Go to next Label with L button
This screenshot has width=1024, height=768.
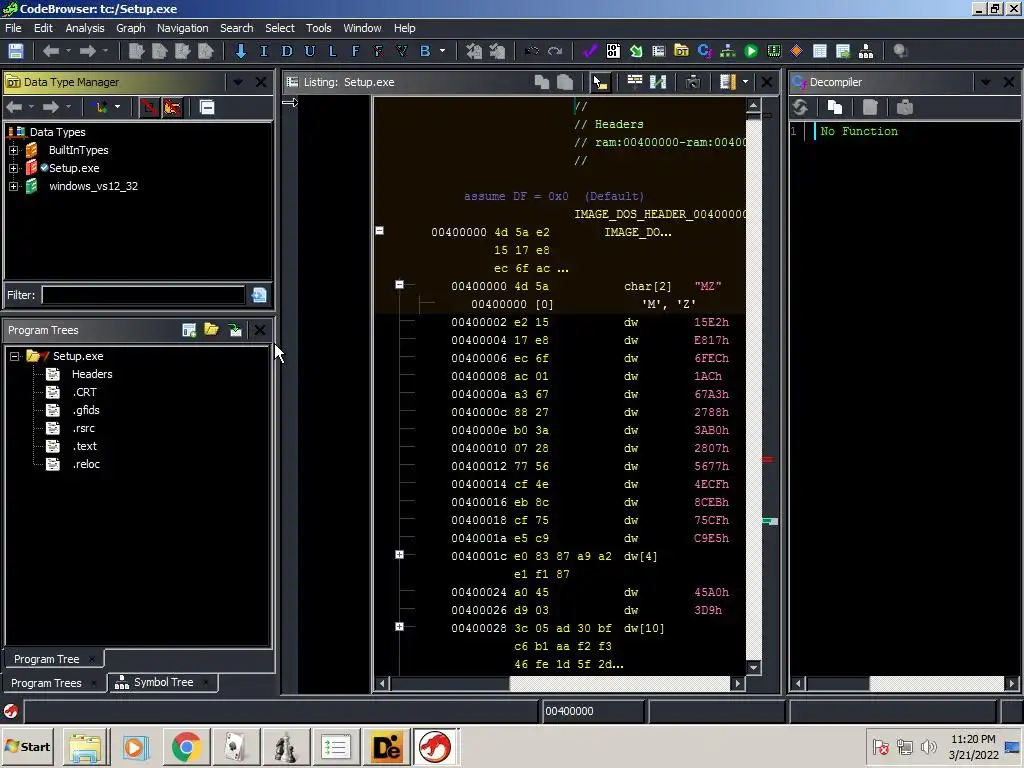[x=332, y=51]
